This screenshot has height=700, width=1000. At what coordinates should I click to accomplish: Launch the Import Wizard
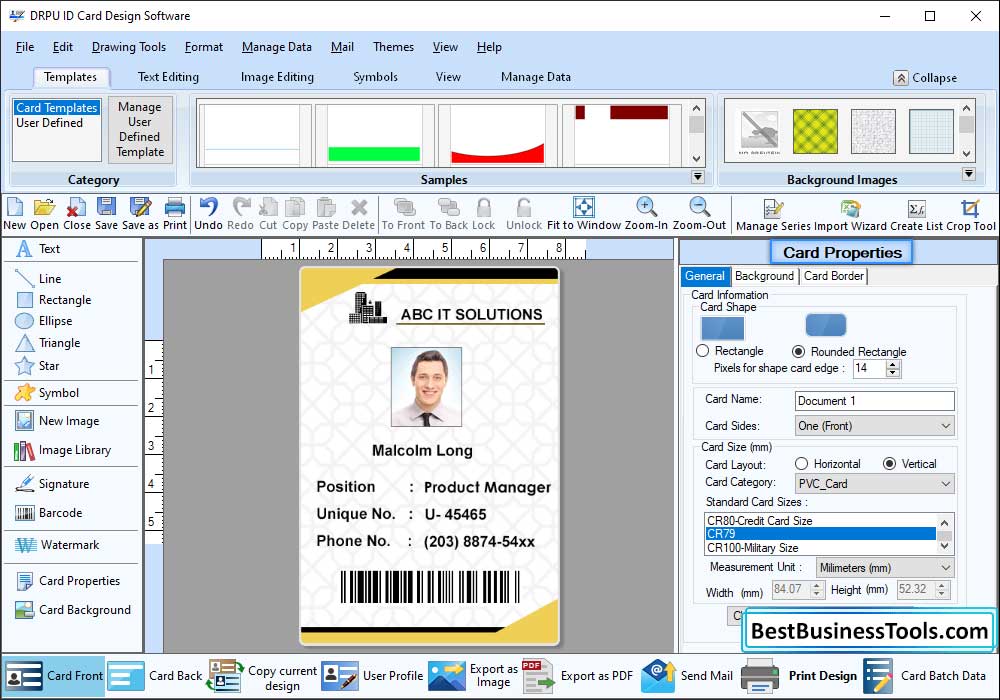pyautogui.click(x=850, y=215)
